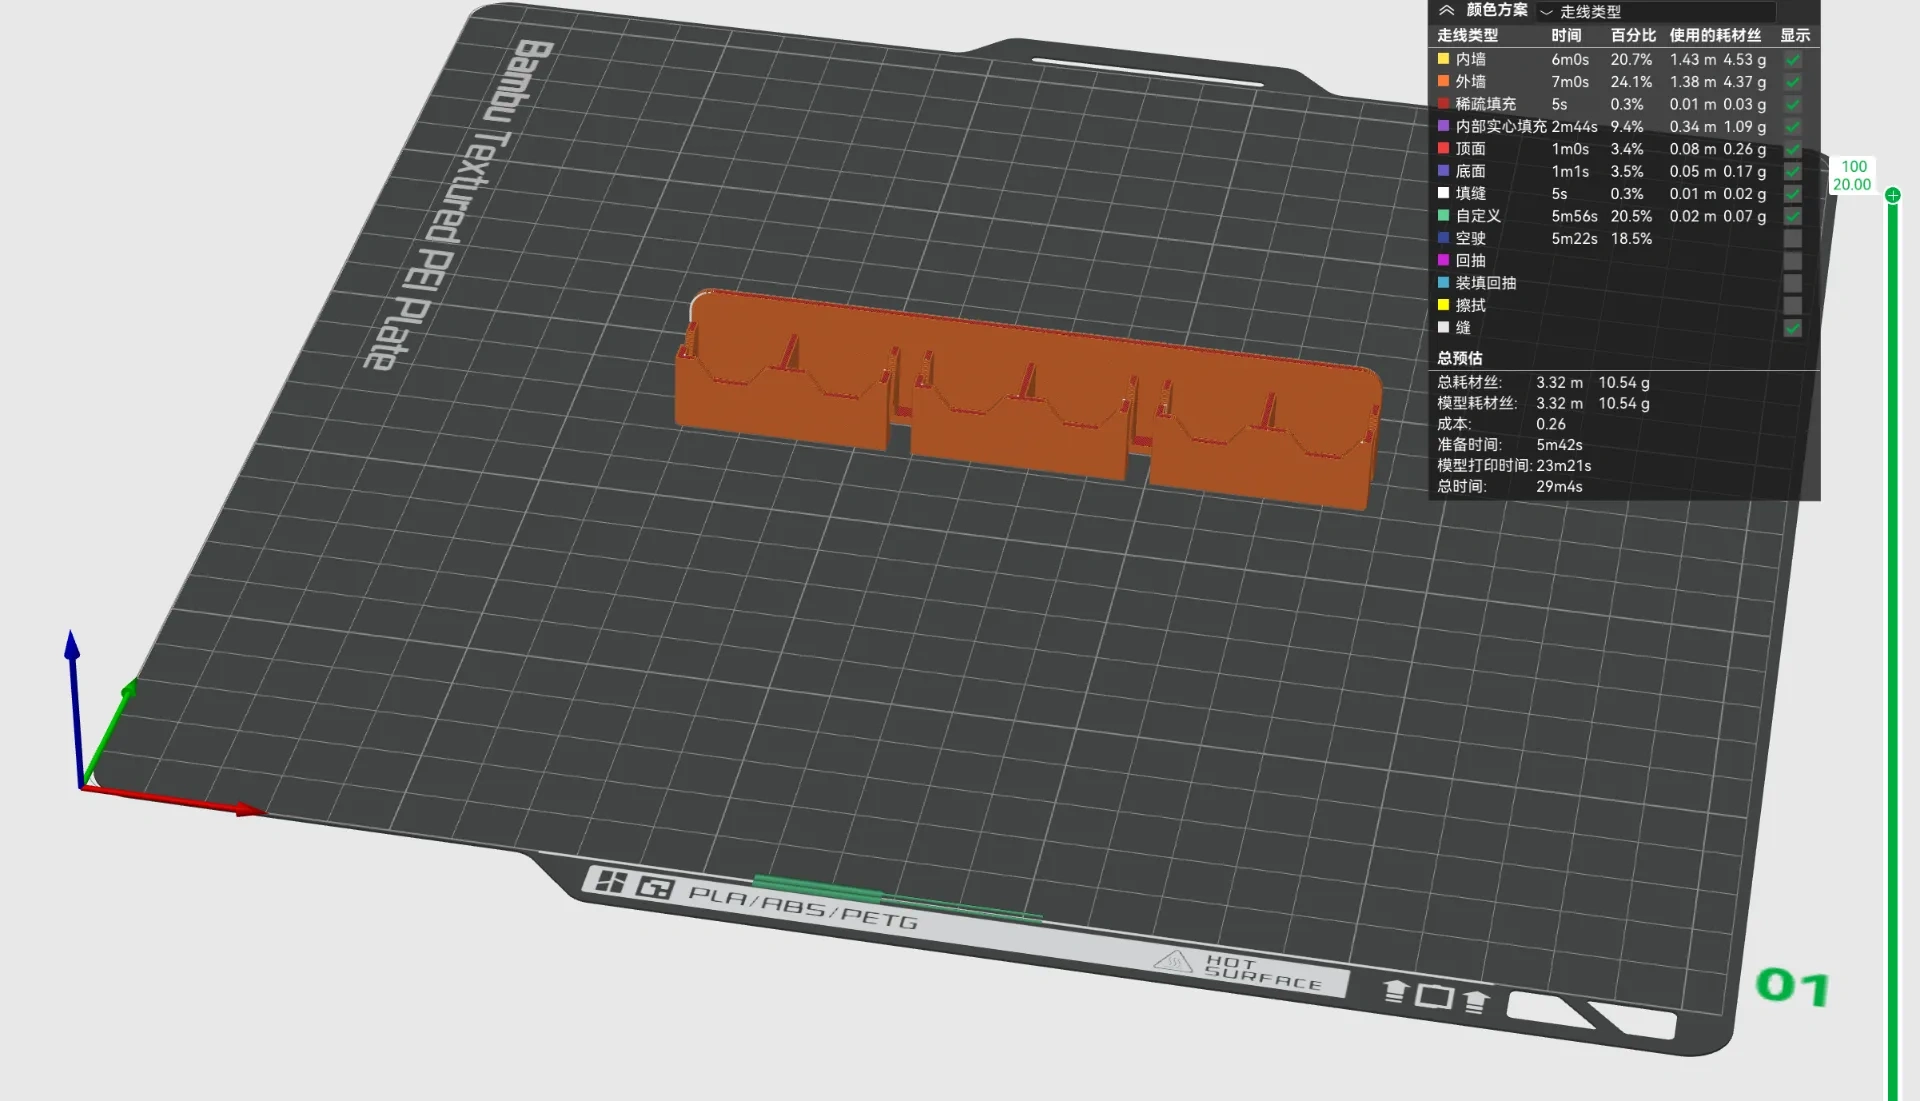The height and width of the screenshot is (1101, 1920).
Task: Collapse the legend panel with double-chevron icon
Action: 1446,11
